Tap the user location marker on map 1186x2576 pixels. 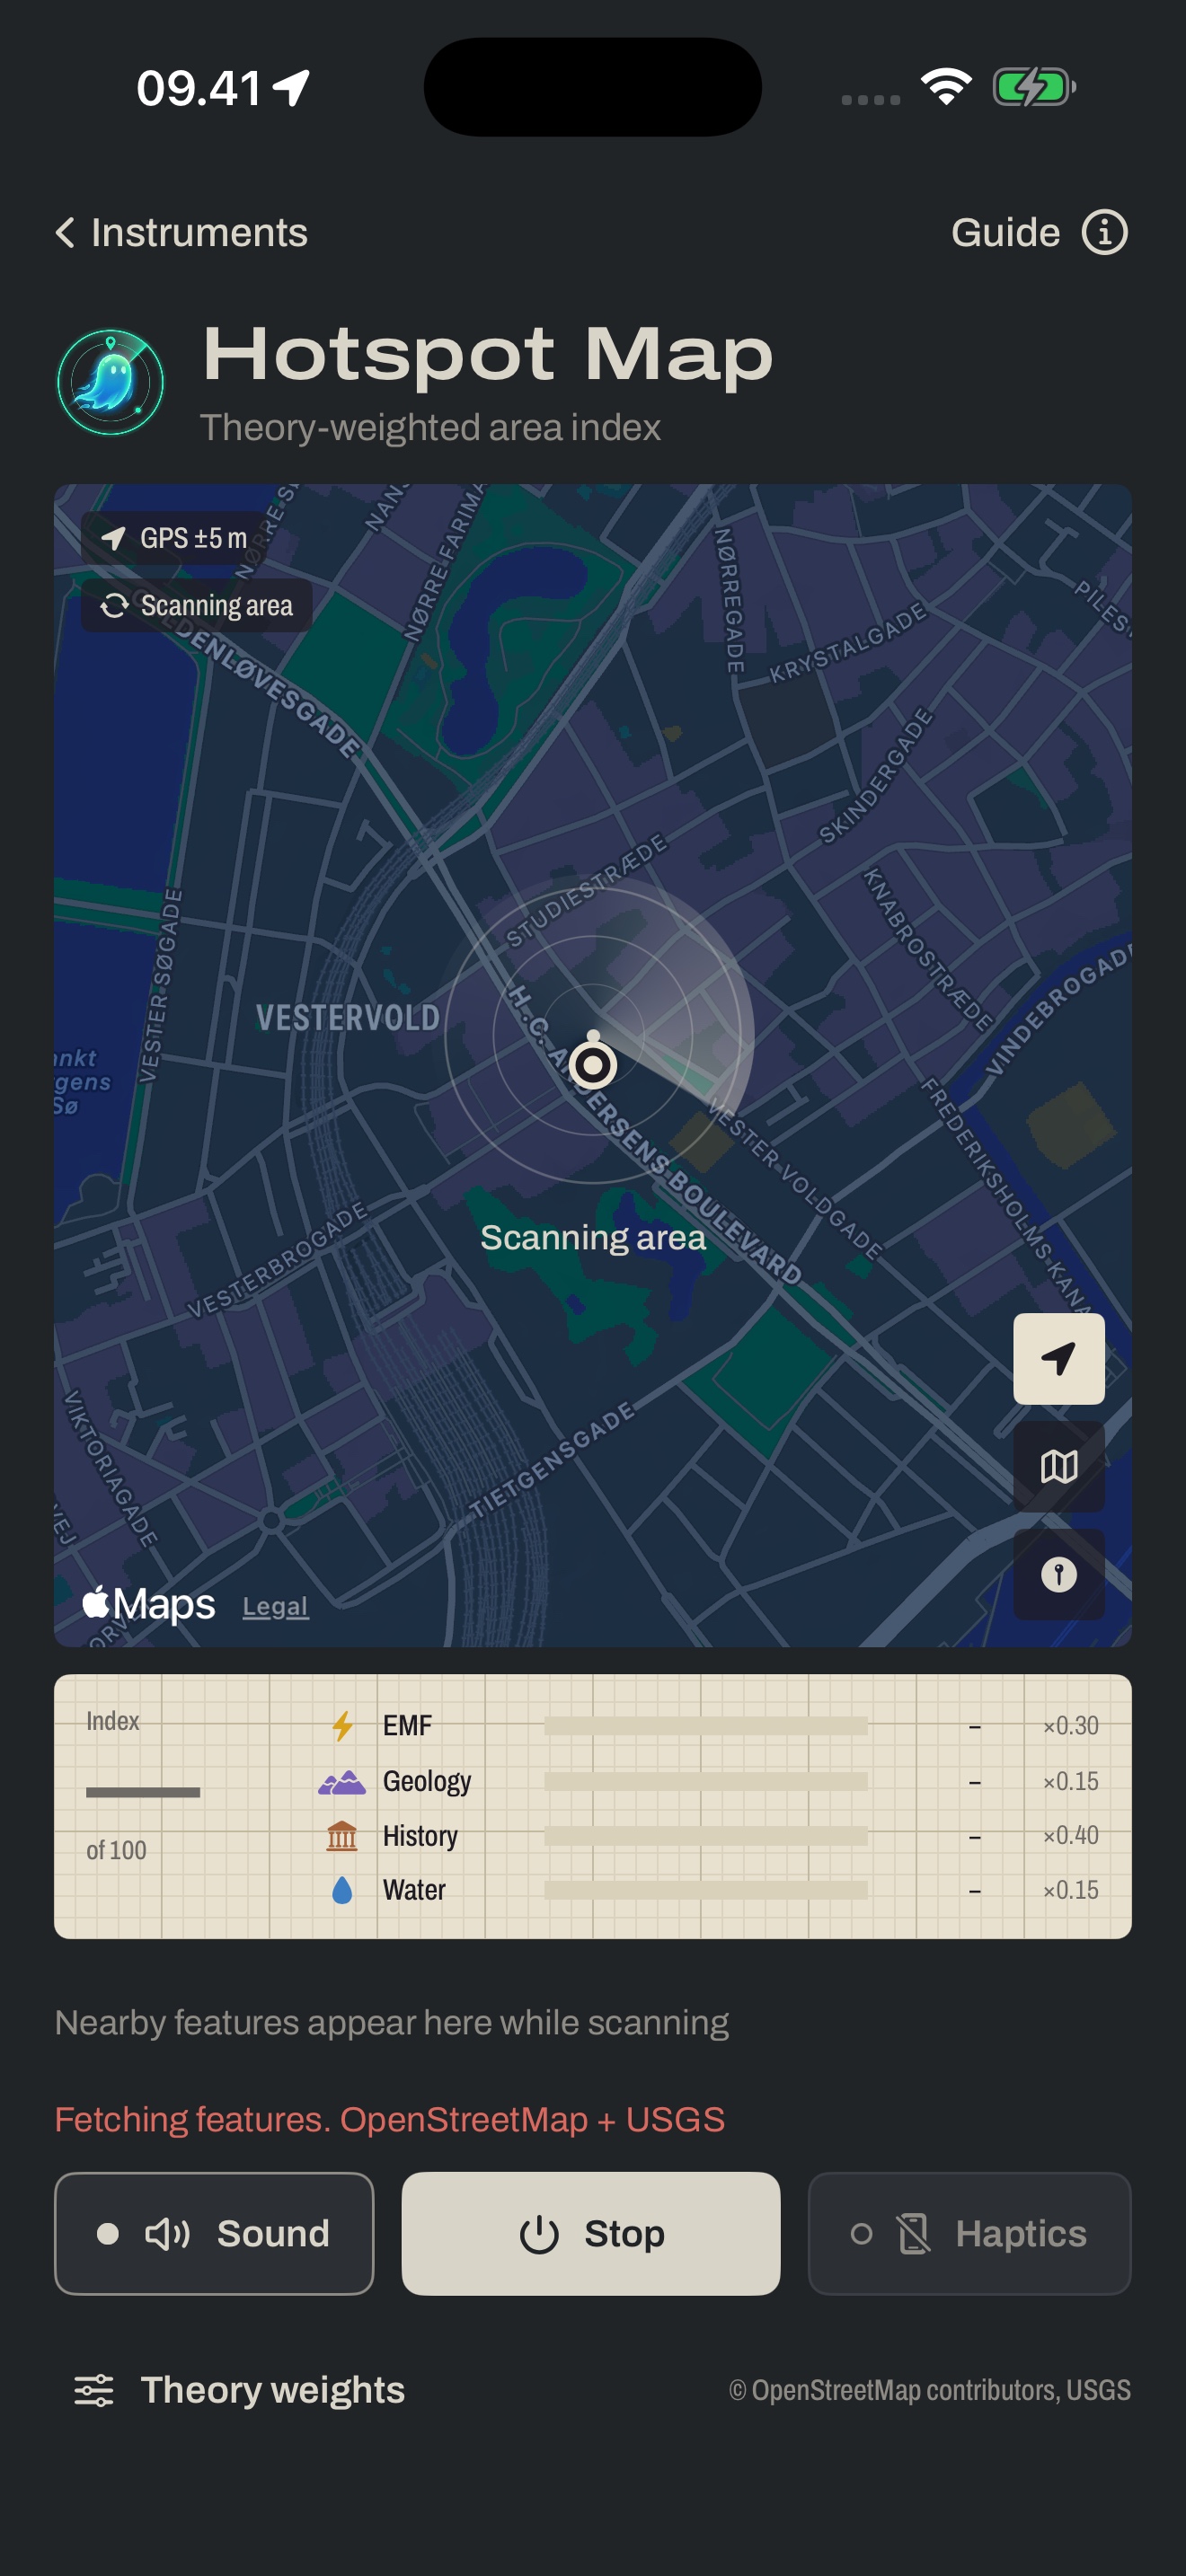593,1064
